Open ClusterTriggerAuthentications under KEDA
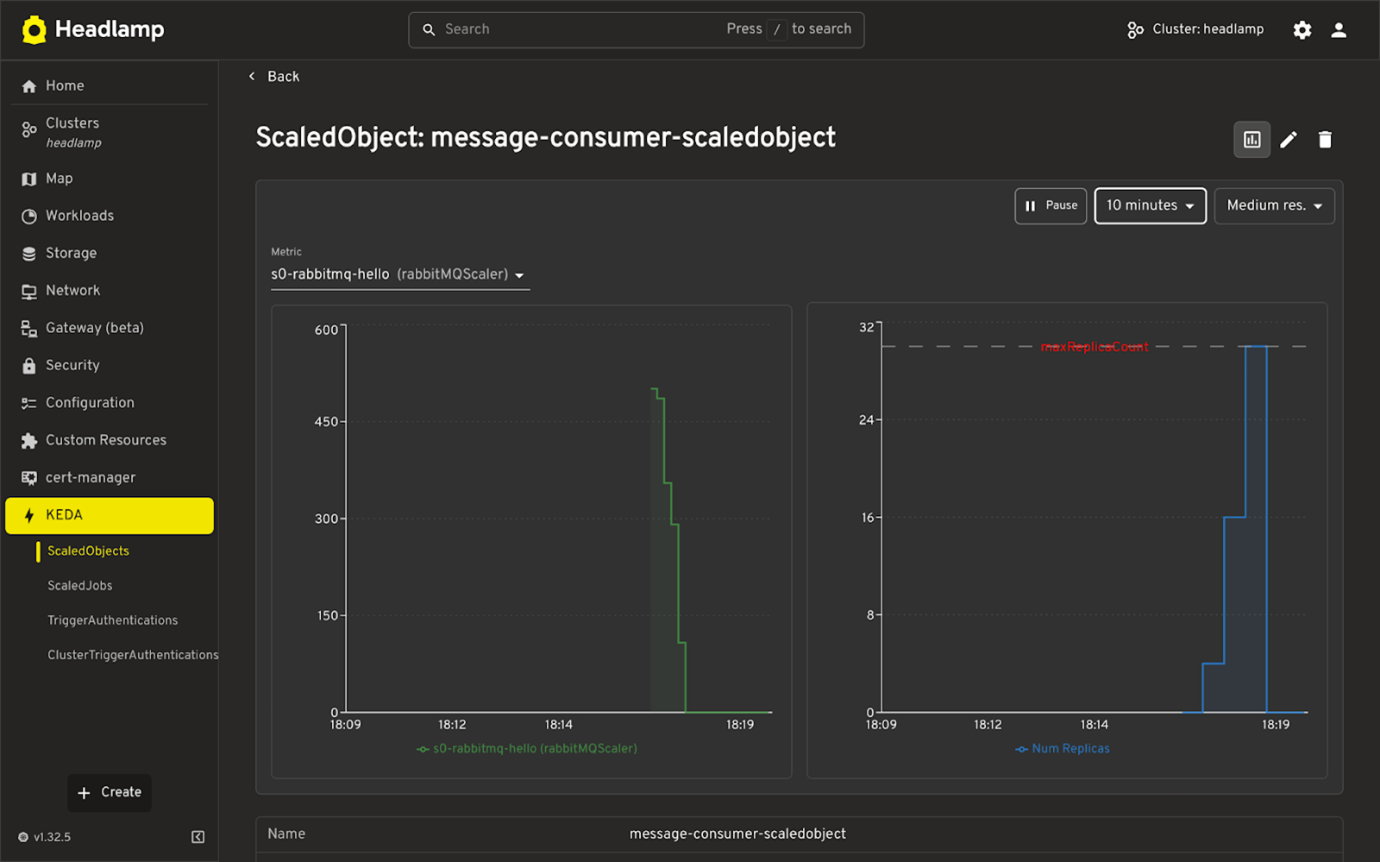Viewport: 1380px width, 862px height. click(x=132, y=656)
